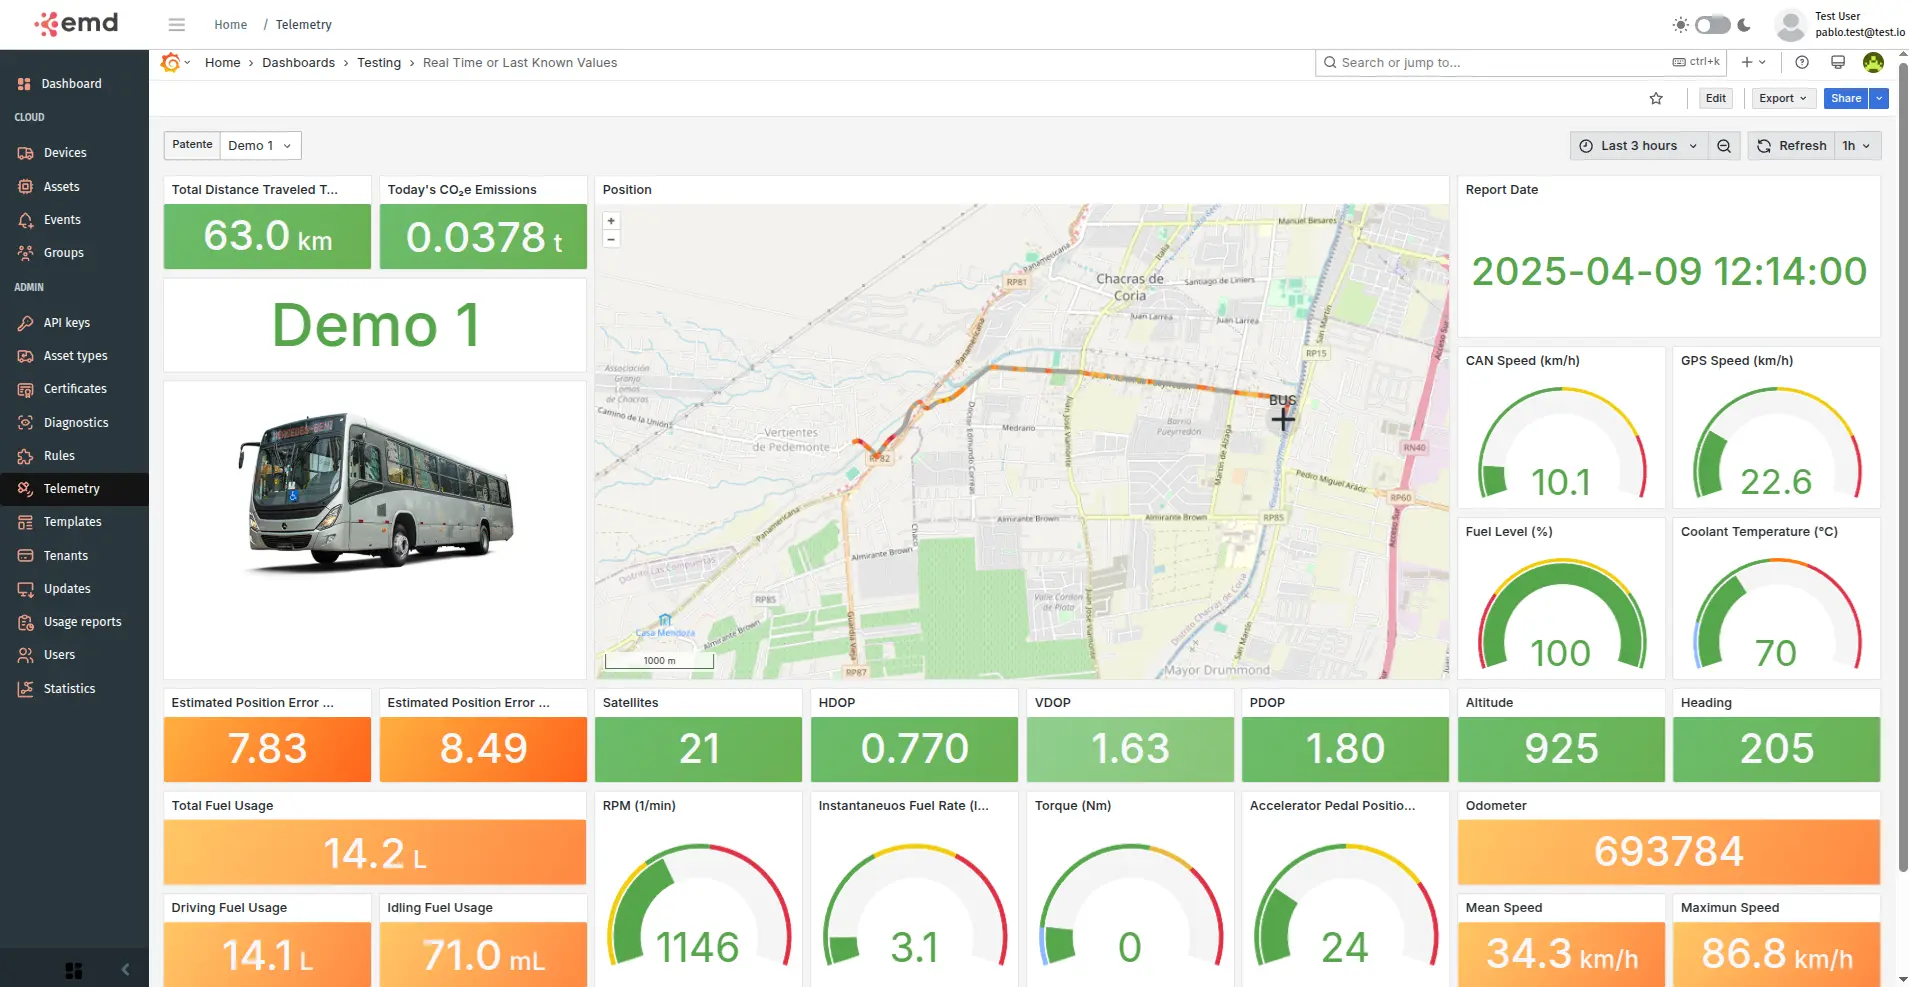Click the Users sidebar icon

coord(25,655)
